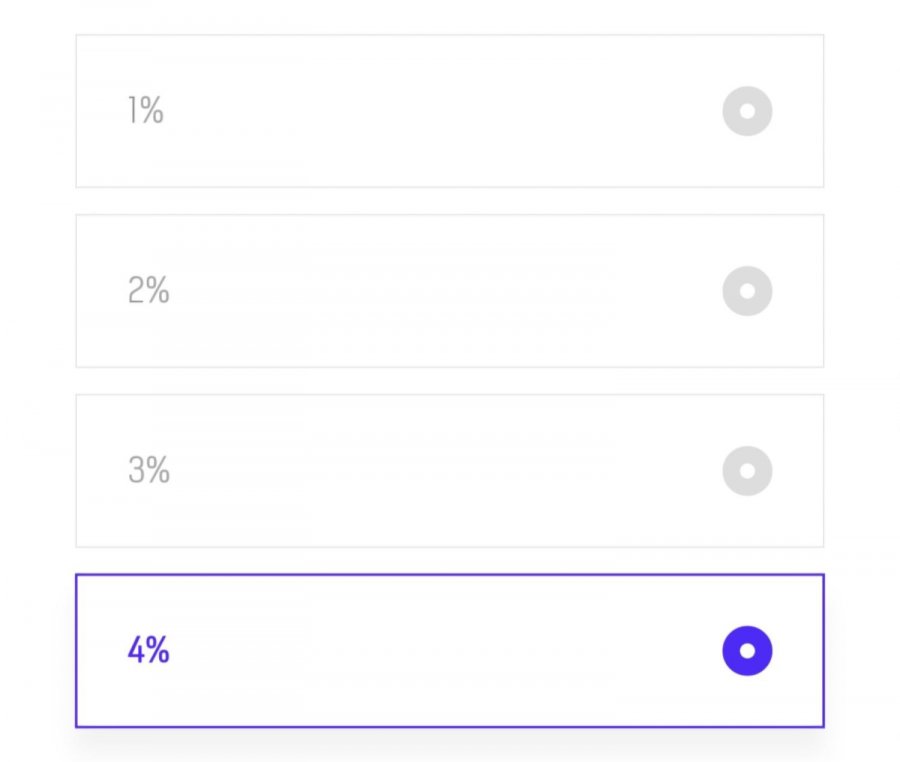
Task: Choose the 1% option card
Action: coord(449,111)
